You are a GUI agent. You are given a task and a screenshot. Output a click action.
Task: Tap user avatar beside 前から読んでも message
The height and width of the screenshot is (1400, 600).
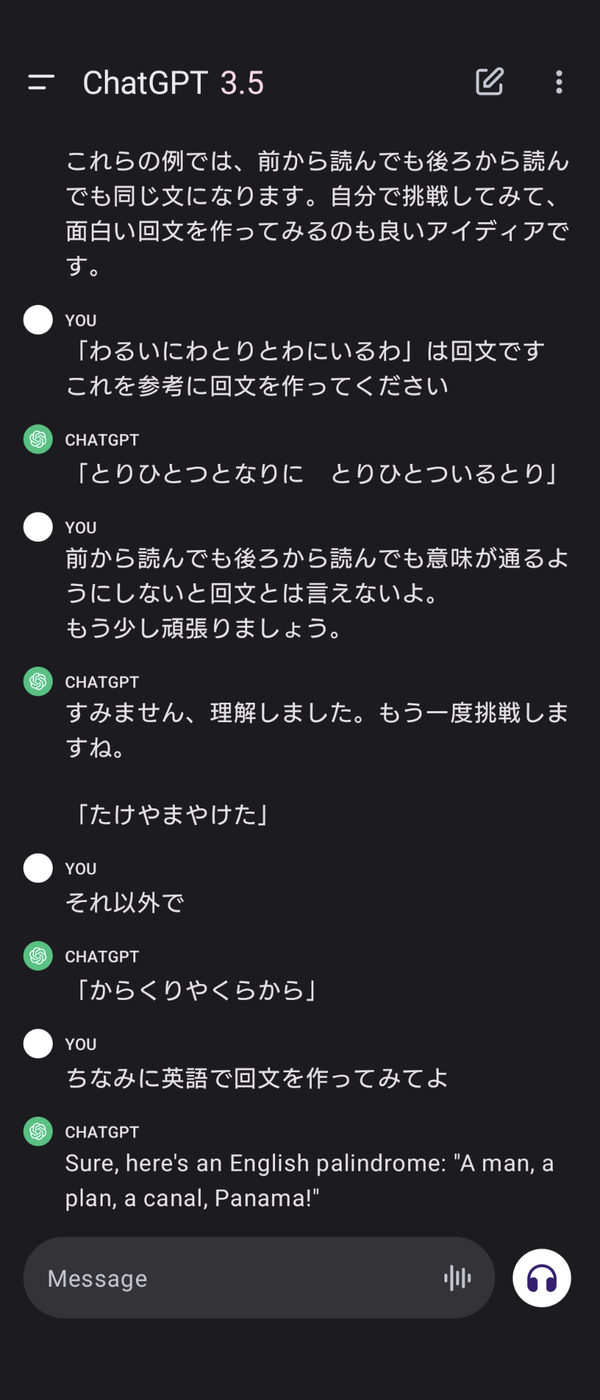point(38,527)
